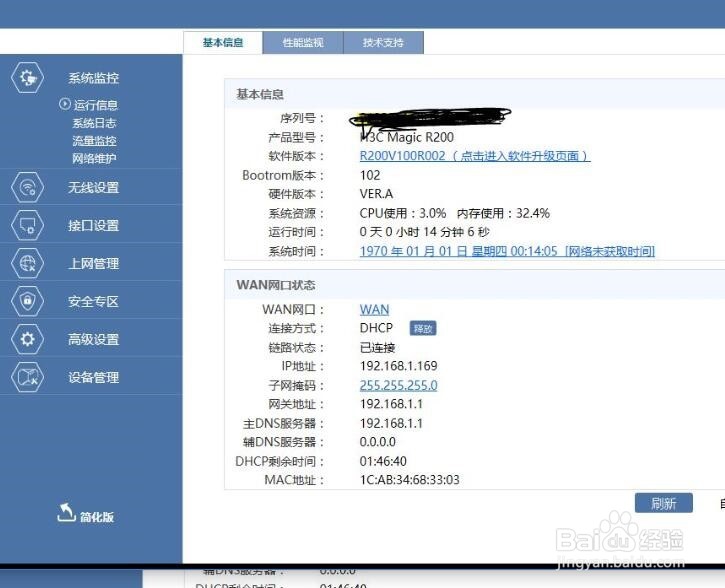Open the WAN port link

[375, 309]
